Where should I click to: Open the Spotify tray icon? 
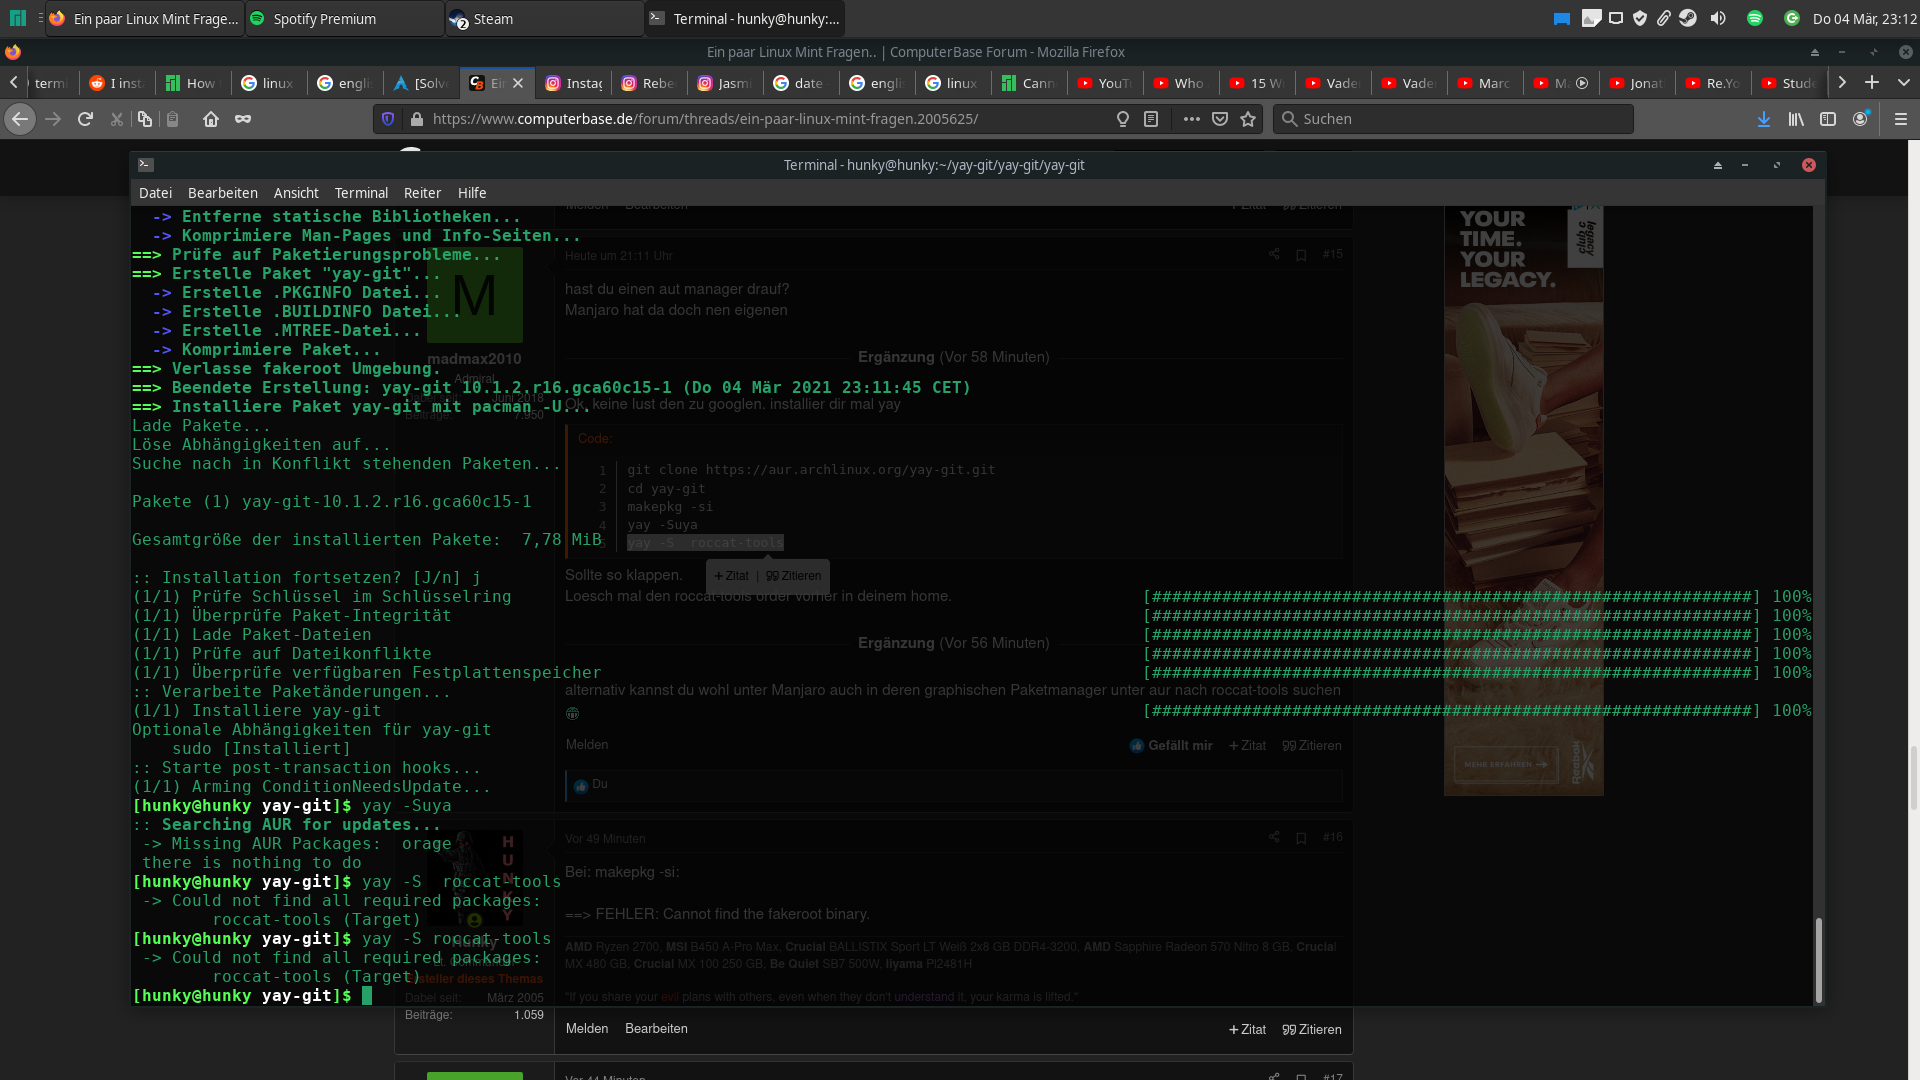(1754, 18)
